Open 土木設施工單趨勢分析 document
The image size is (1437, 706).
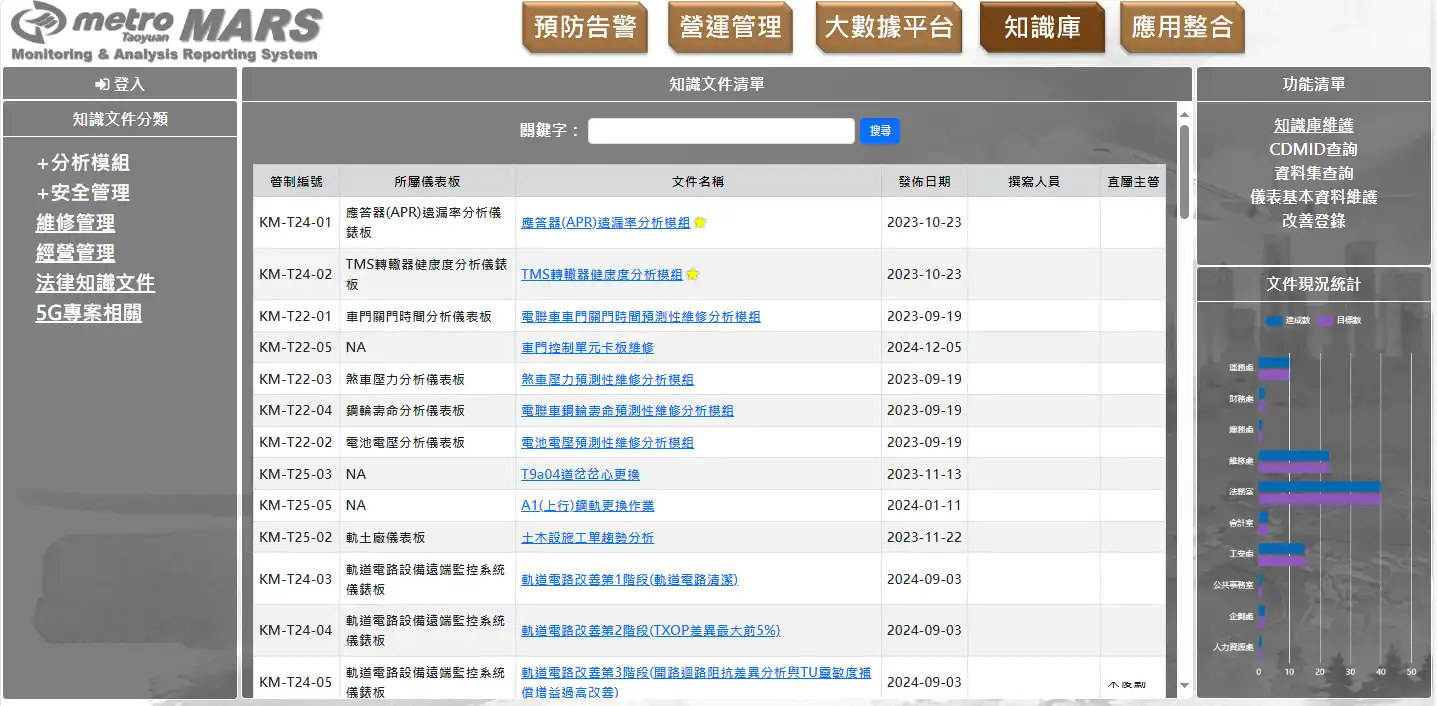pyautogui.click(x=587, y=538)
